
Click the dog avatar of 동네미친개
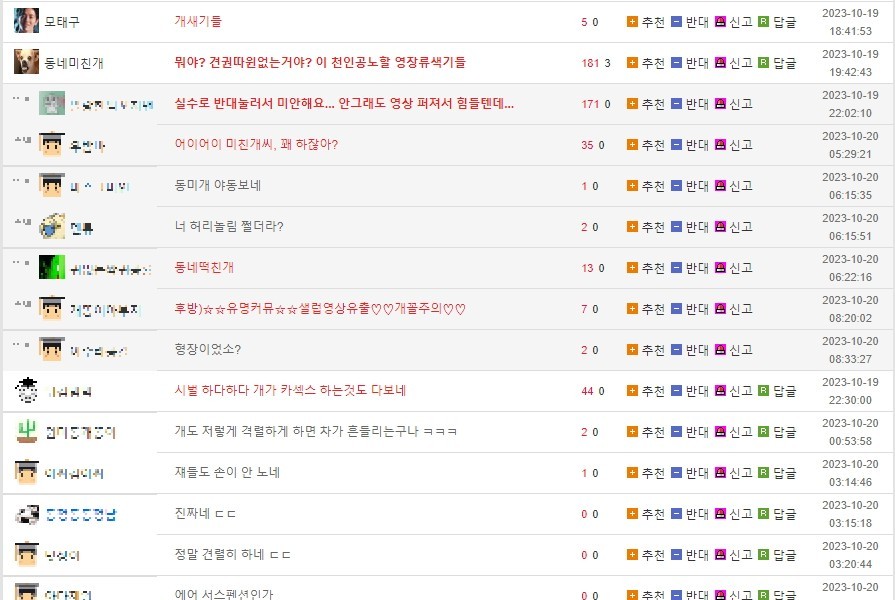click(x=27, y=62)
